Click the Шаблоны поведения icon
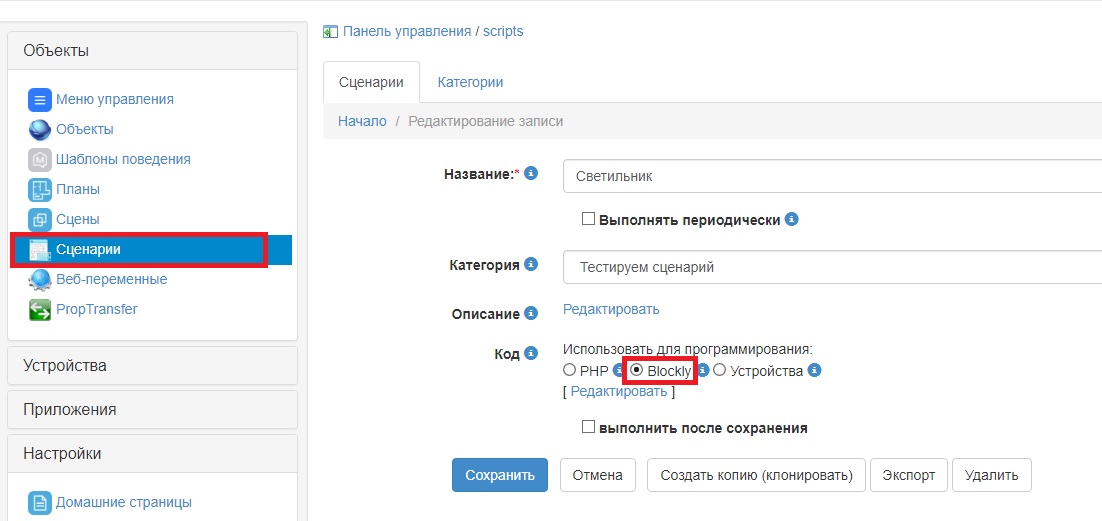The width and height of the screenshot is (1102, 521). 40,160
